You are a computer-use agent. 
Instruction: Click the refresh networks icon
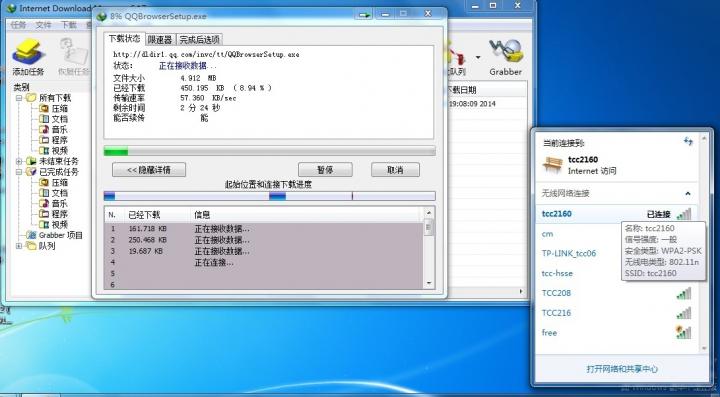point(688,142)
